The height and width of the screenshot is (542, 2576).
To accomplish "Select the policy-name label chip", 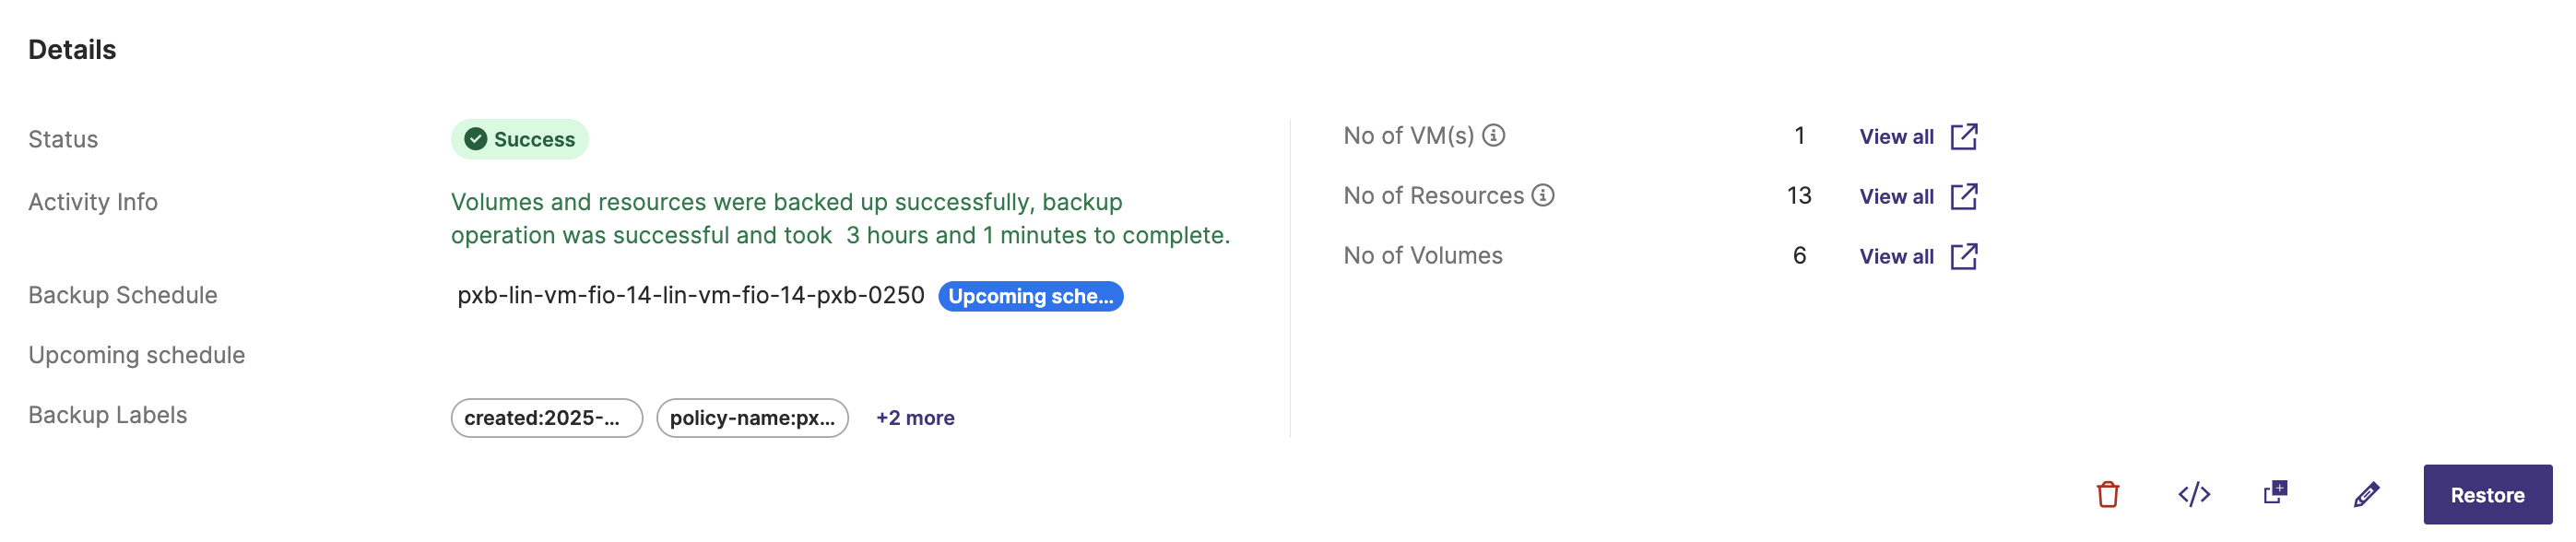I will pos(752,418).
